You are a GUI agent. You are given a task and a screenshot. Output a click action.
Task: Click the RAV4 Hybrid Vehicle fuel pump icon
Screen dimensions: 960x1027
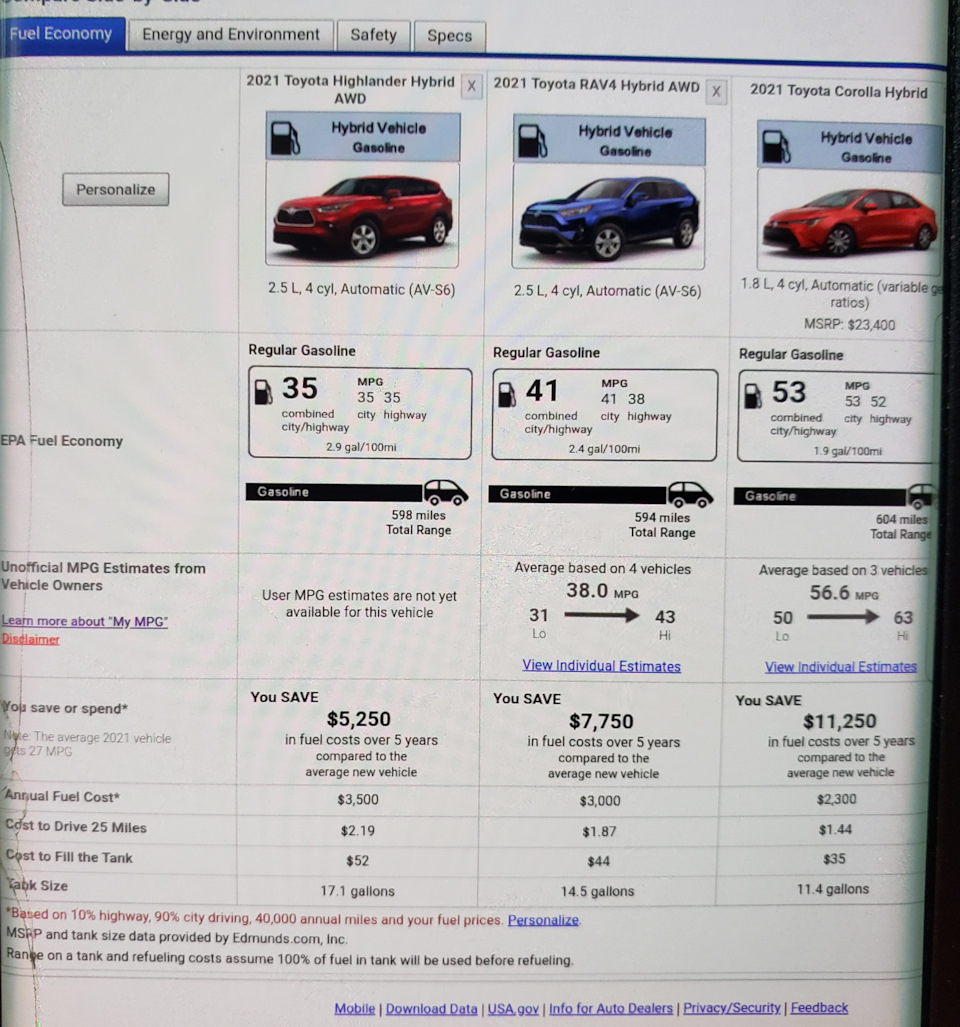pyautogui.click(x=532, y=141)
